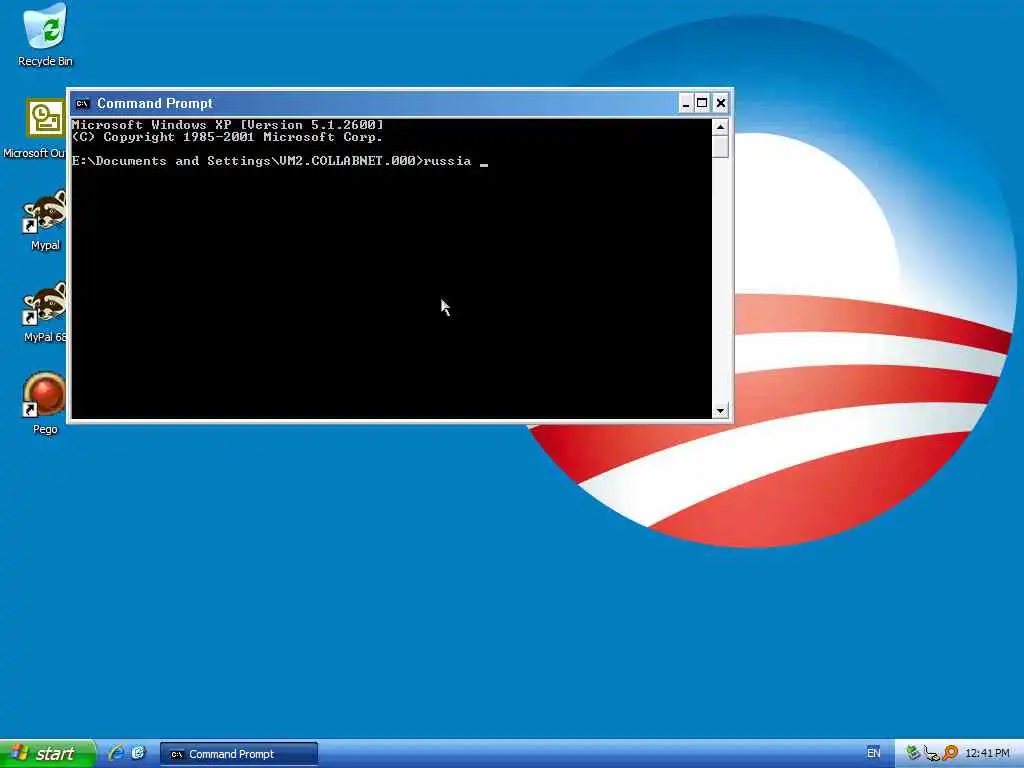Viewport: 1024px width, 768px height.
Task: Click the typed 'russia' command text
Action: pyautogui.click(x=447, y=161)
